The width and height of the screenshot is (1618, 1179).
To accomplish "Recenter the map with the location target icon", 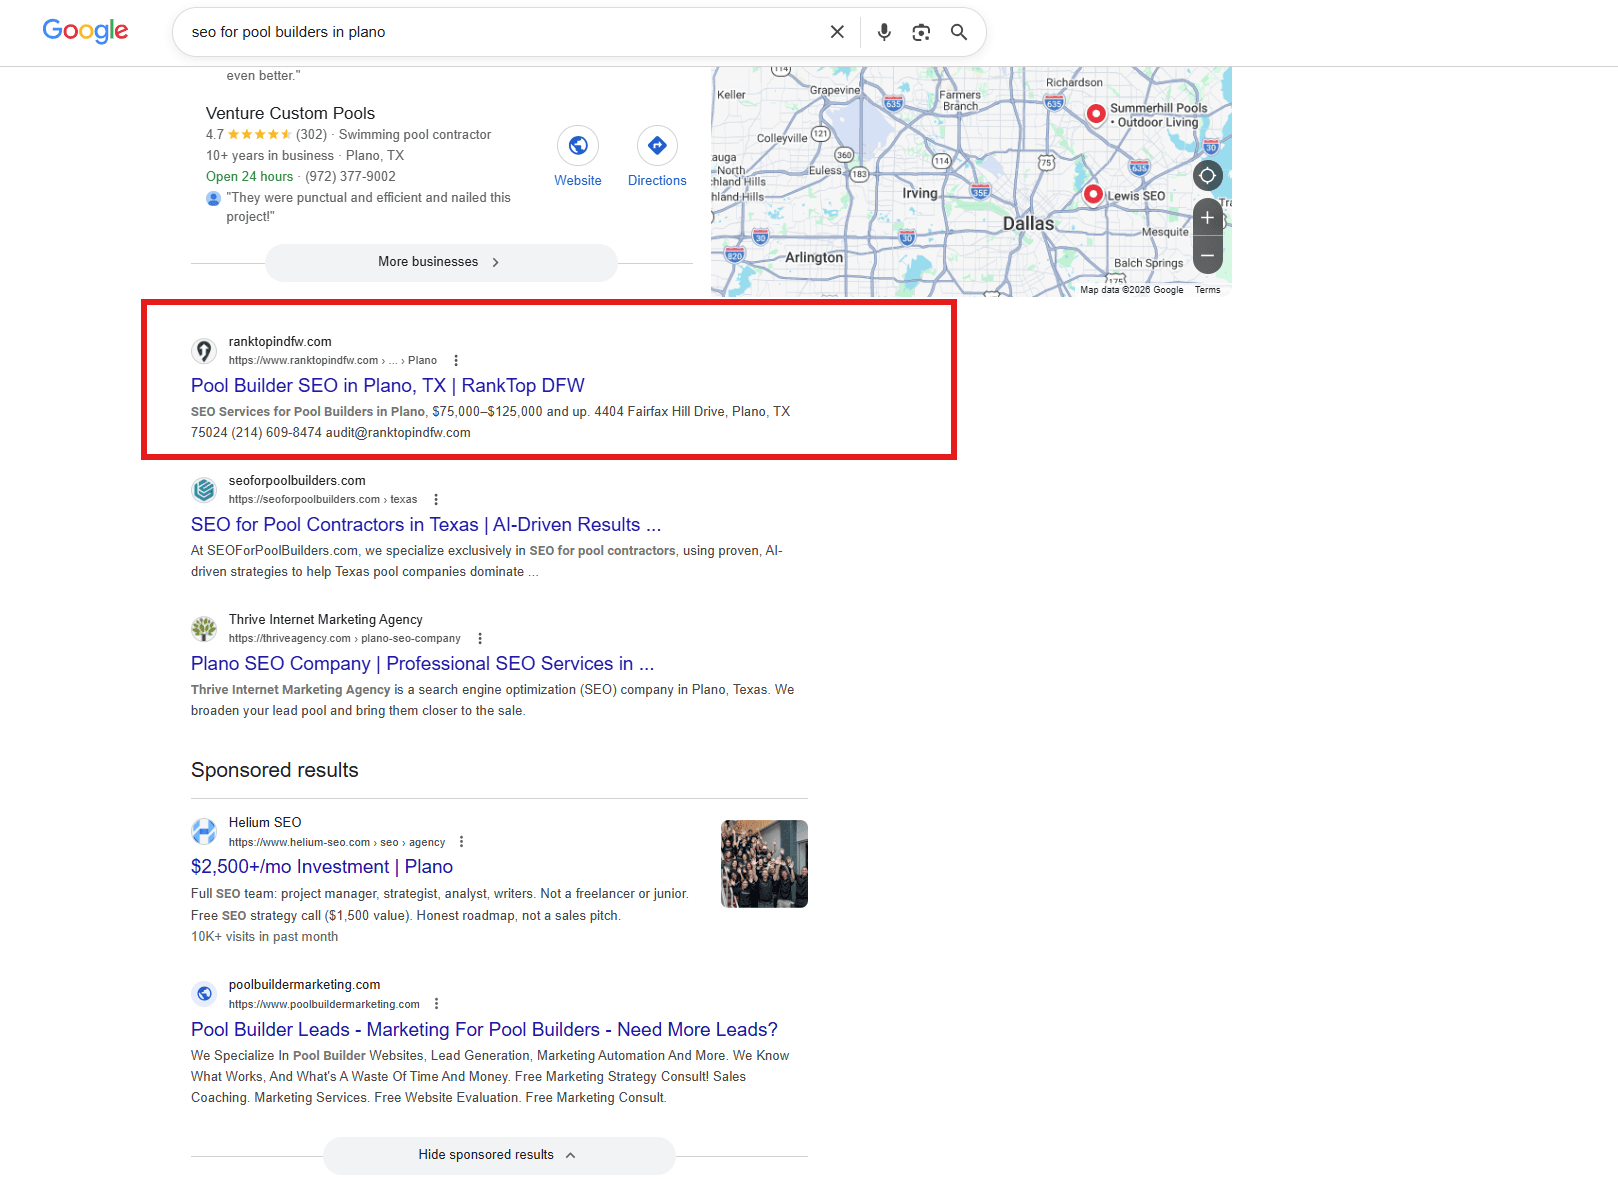I will (1207, 176).
